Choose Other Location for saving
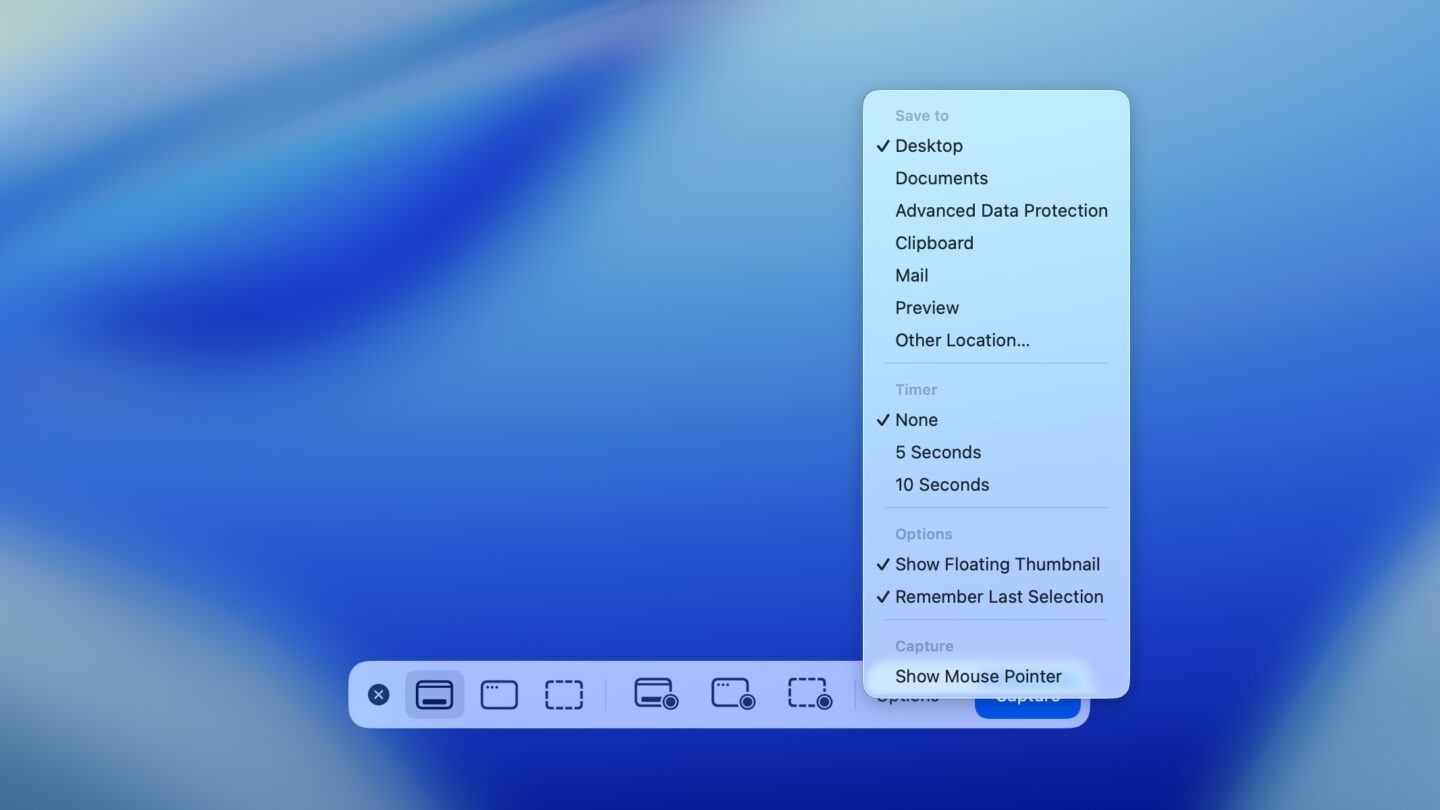This screenshot has width=1440, height=810. 962,340
